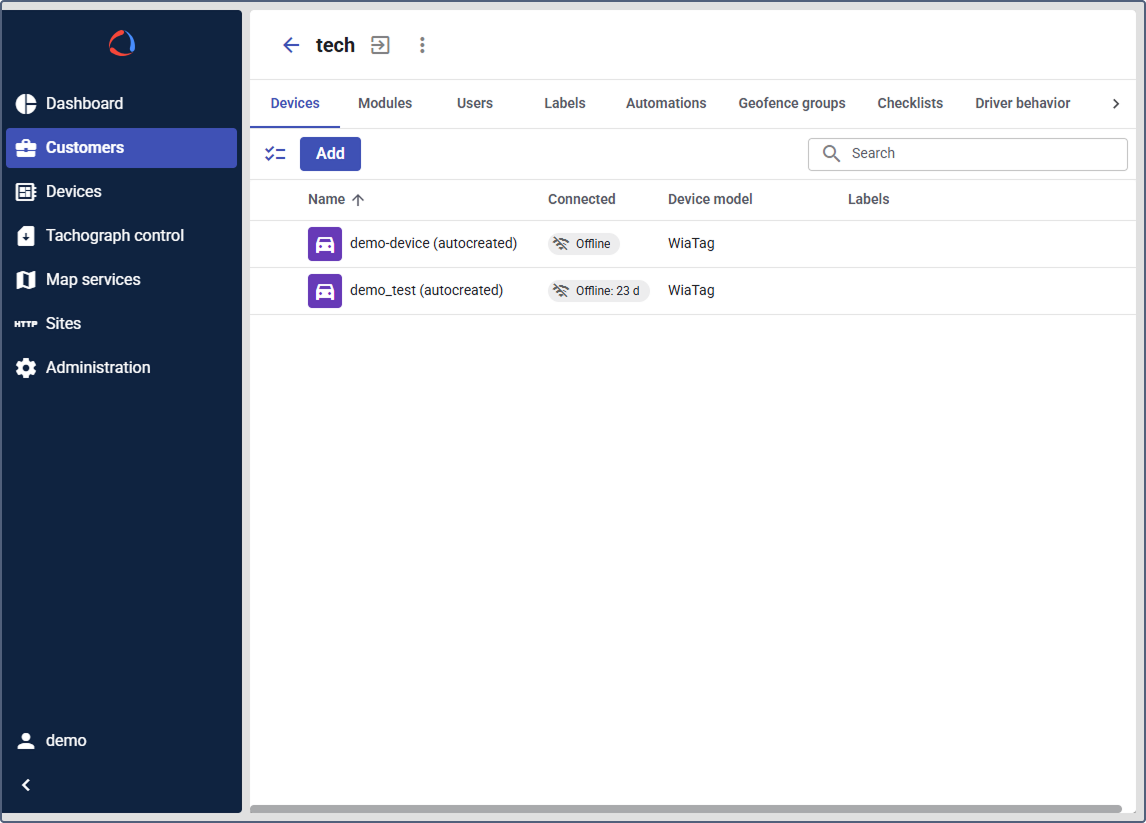The width and height of the screenshot is (1146, 823).
Task: Open the three-dot menu beside tech
Action: click(422, 45)
